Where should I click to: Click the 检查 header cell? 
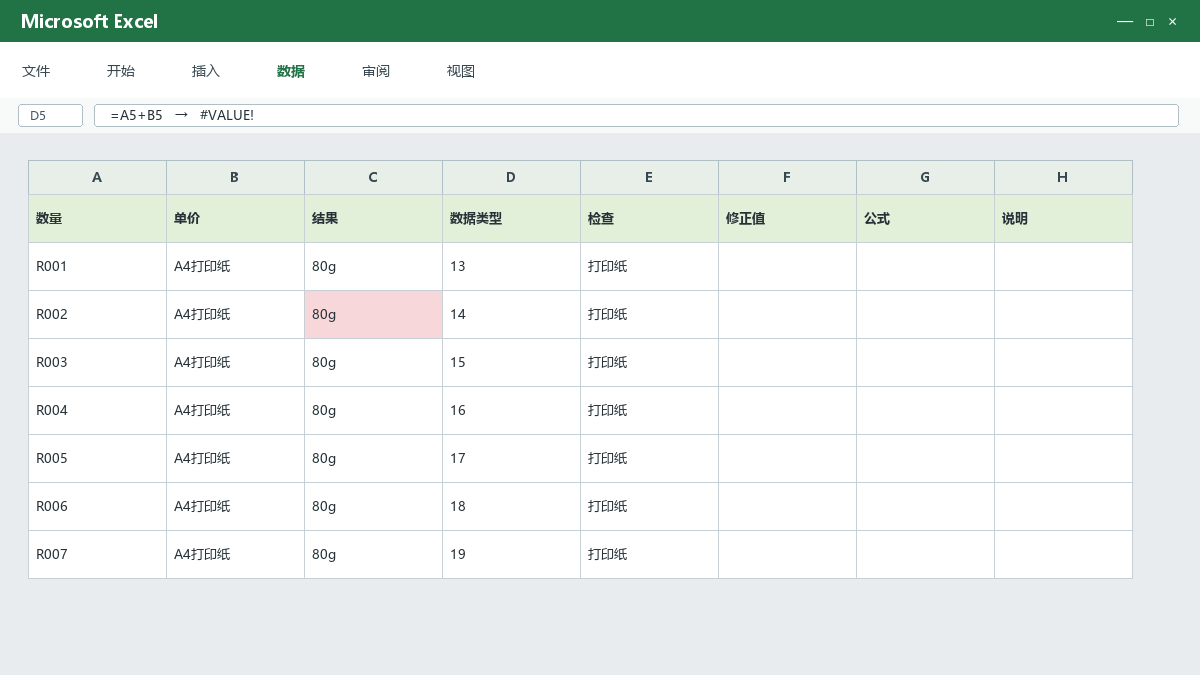tap(649, 218)
